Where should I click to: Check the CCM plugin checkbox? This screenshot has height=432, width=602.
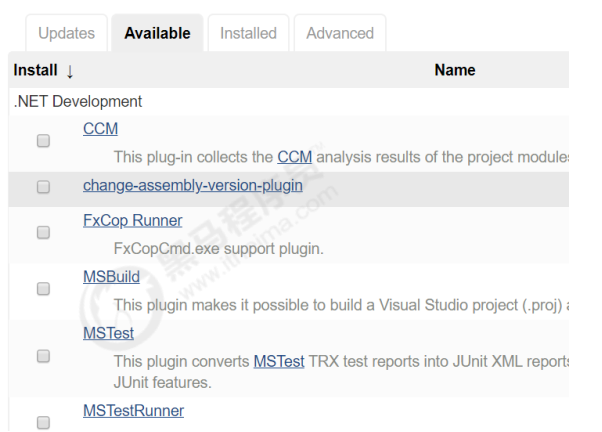point(43,142)
